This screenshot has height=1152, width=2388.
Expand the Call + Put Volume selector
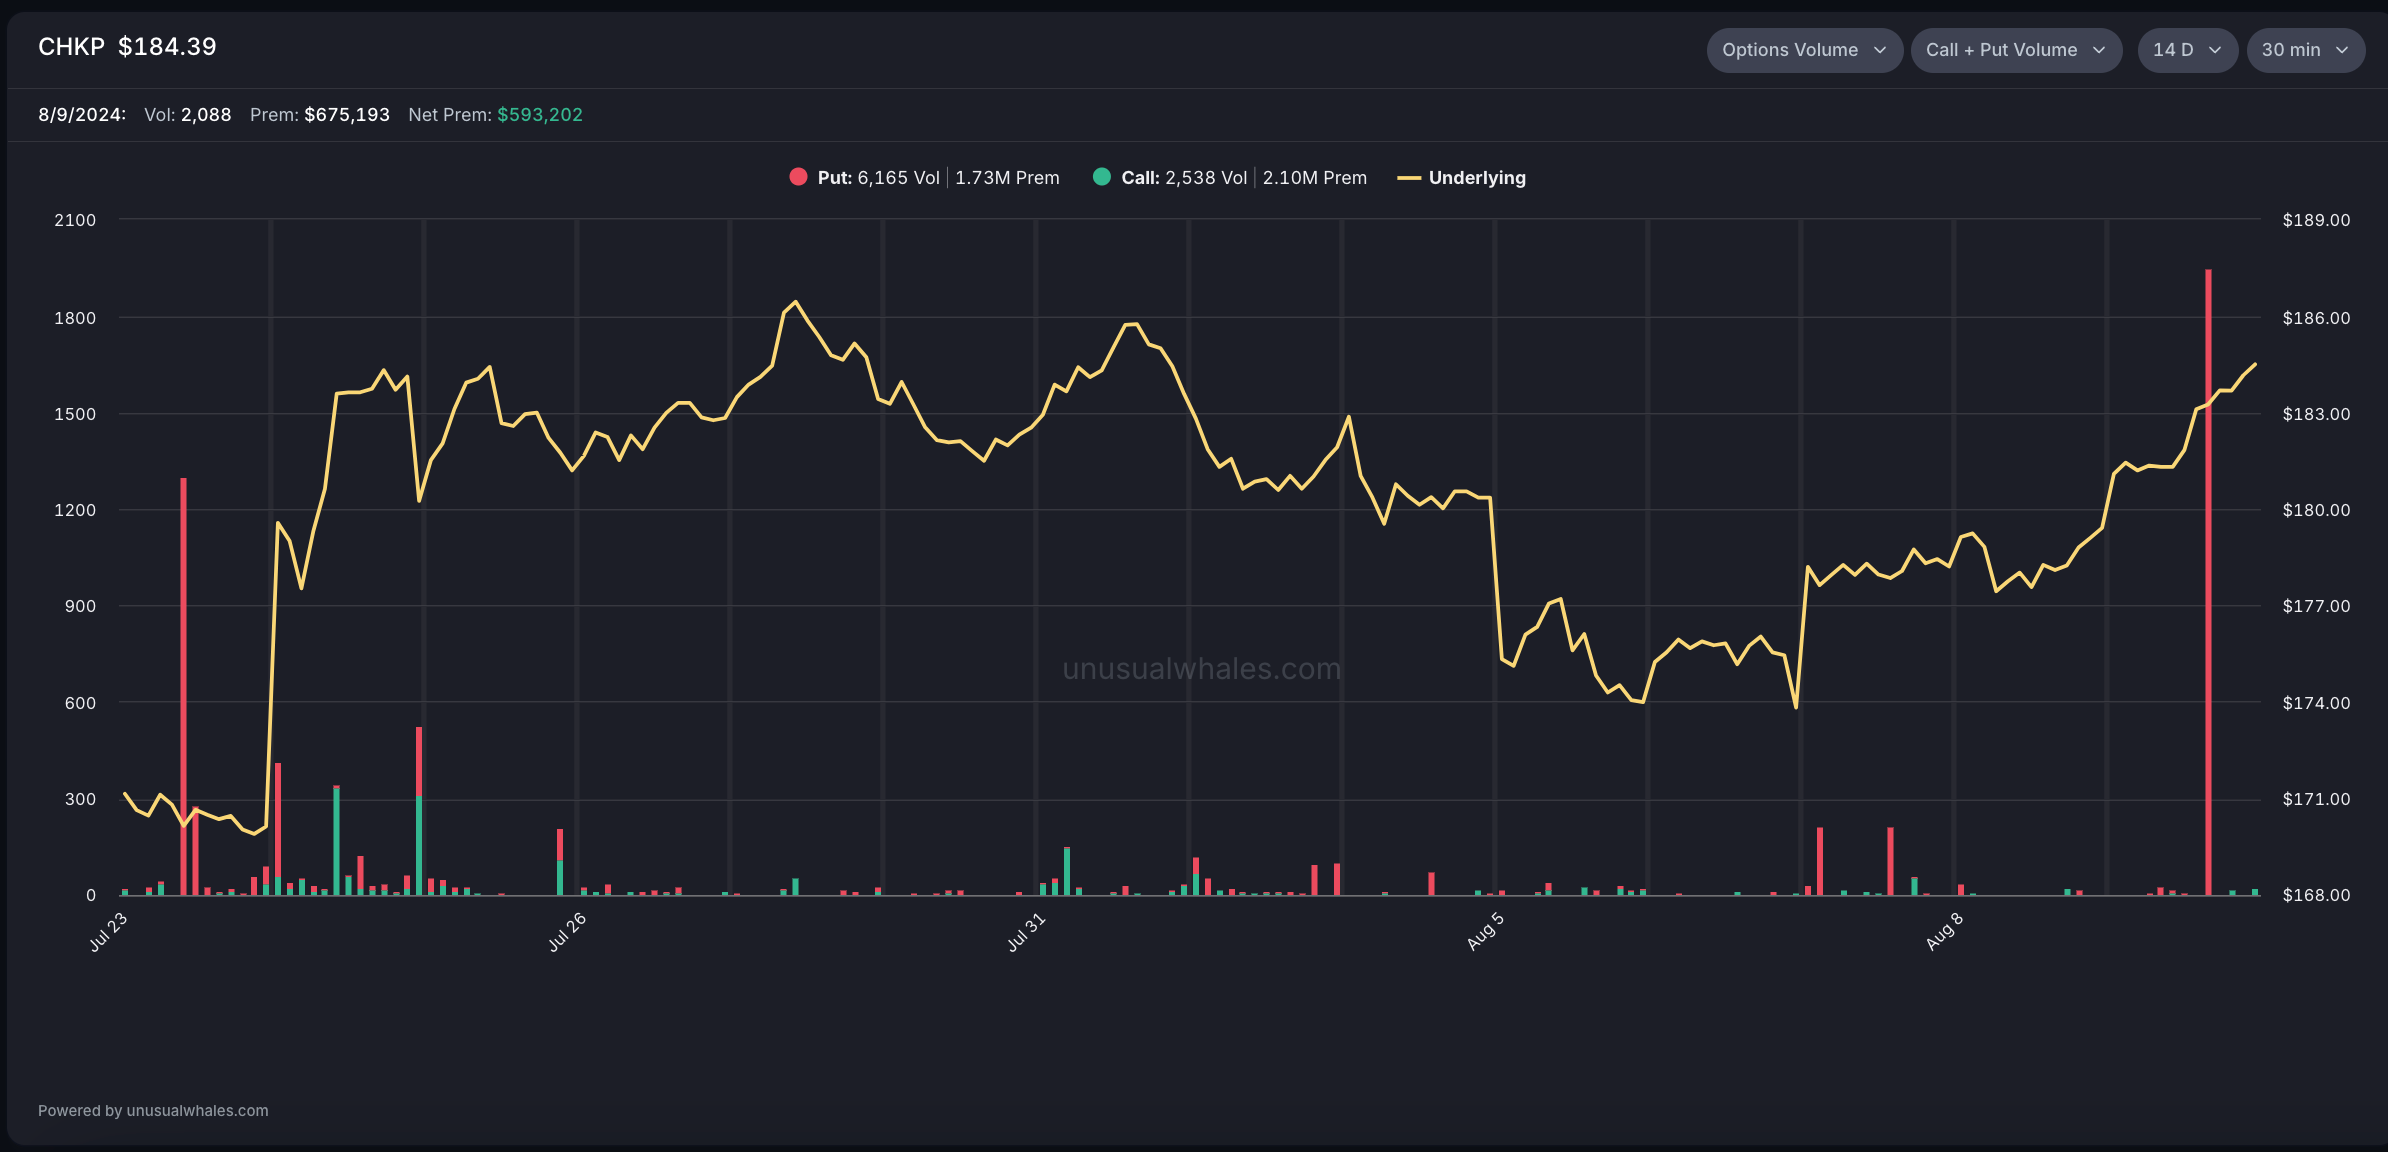pyautogui.click(x=2015, y=50)
